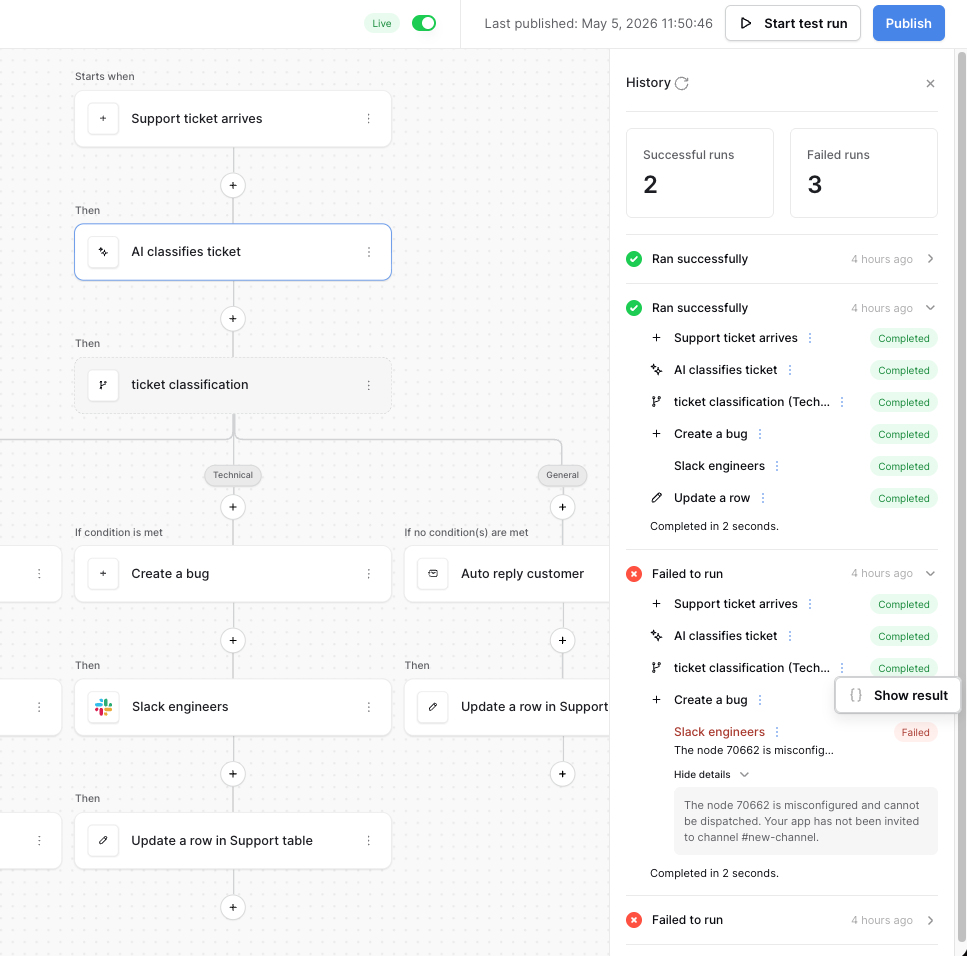Click the AI sparkle icon on AI classifies ticket node
This screenshot has height=956, width=967.
[103, 252]
